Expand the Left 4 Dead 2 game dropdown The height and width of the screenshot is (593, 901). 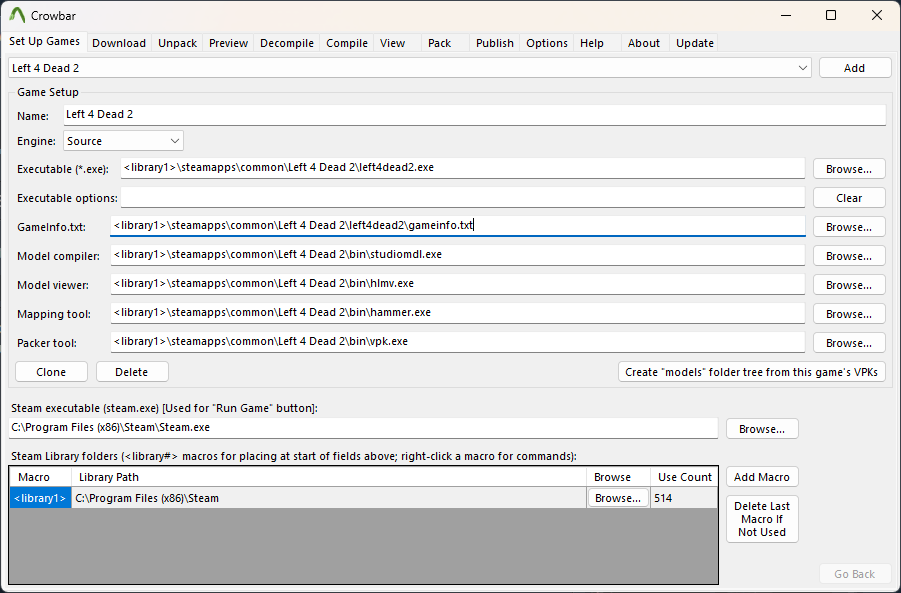pyautogui.click(x=410, y=68)
